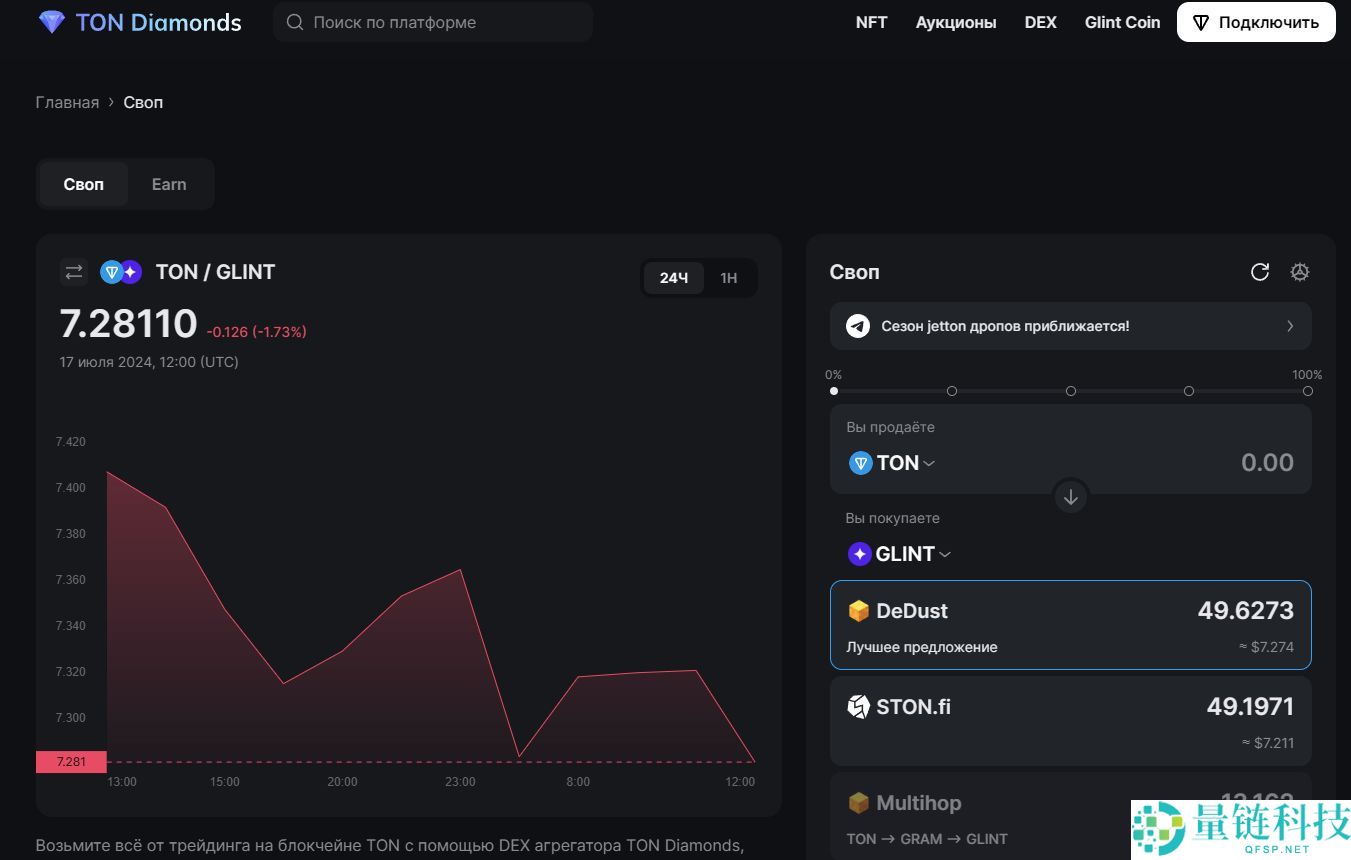Refresh the swap quotes
The width and height of the screenshot is (1351, 860).
(1260, 272)
